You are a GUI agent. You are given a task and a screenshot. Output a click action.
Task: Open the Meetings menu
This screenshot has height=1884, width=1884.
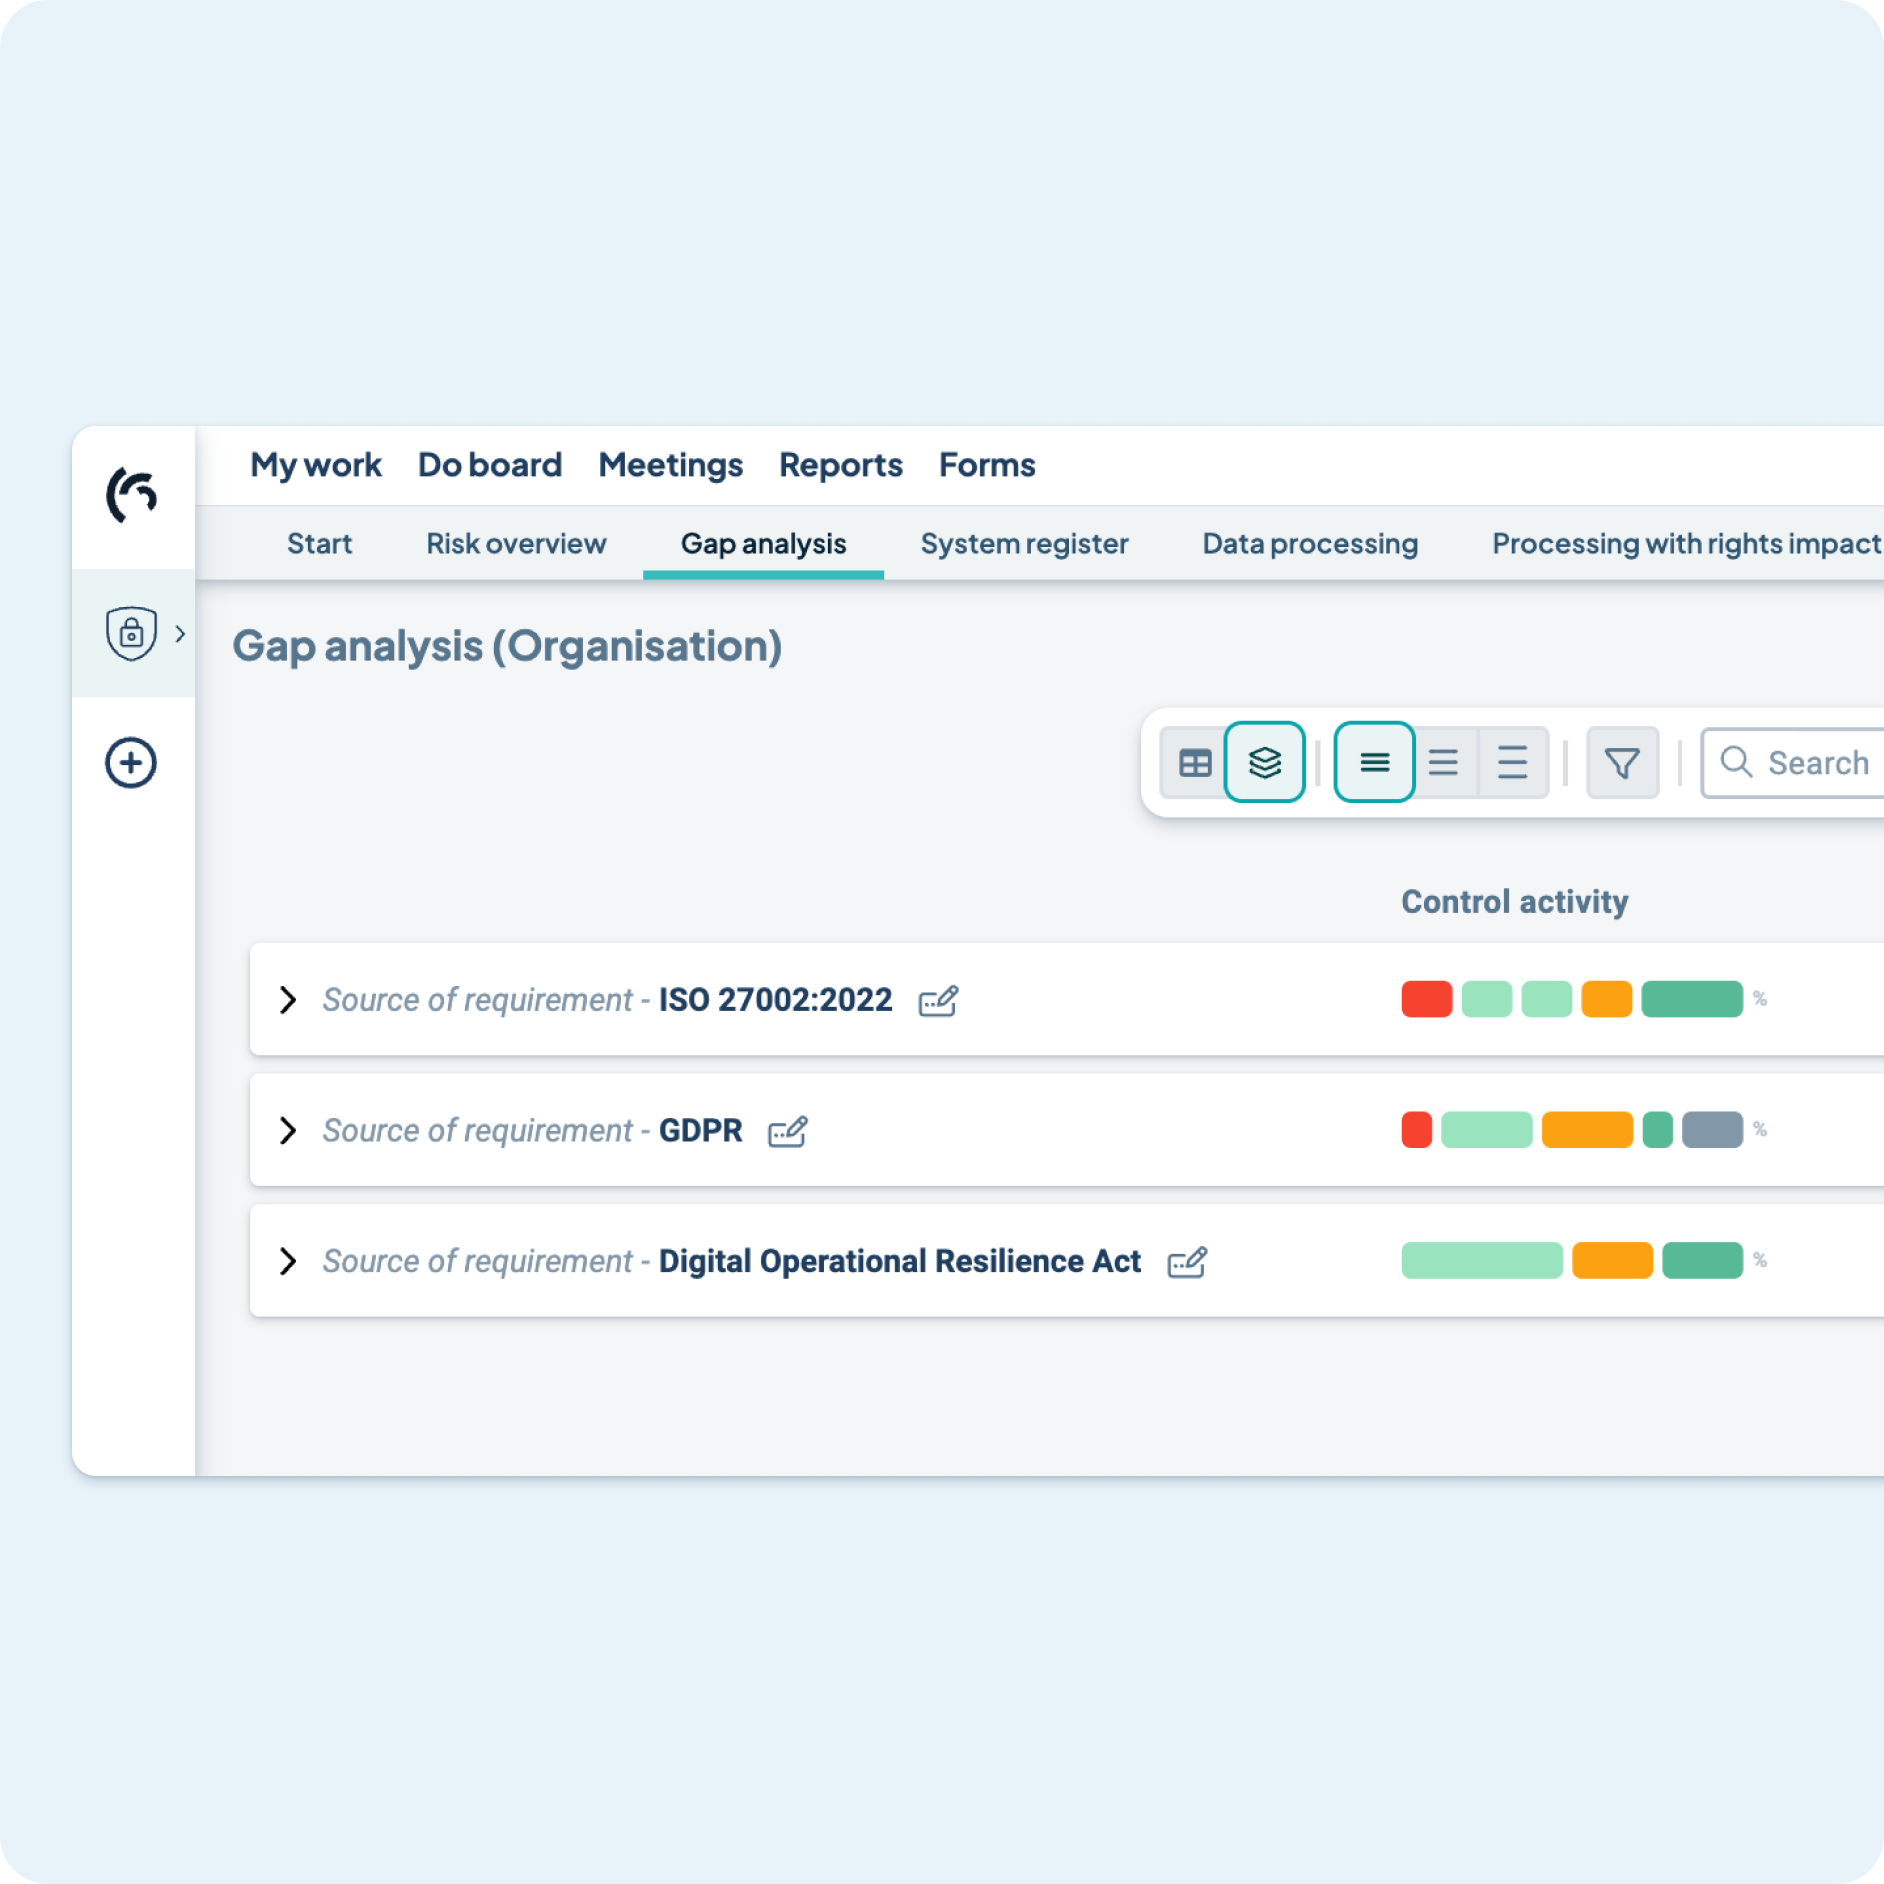[x=669, y=464]
